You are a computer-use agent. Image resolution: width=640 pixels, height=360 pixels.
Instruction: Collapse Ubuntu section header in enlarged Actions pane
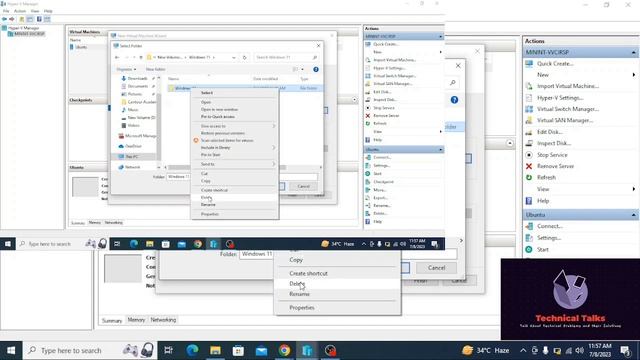[633, 215]
